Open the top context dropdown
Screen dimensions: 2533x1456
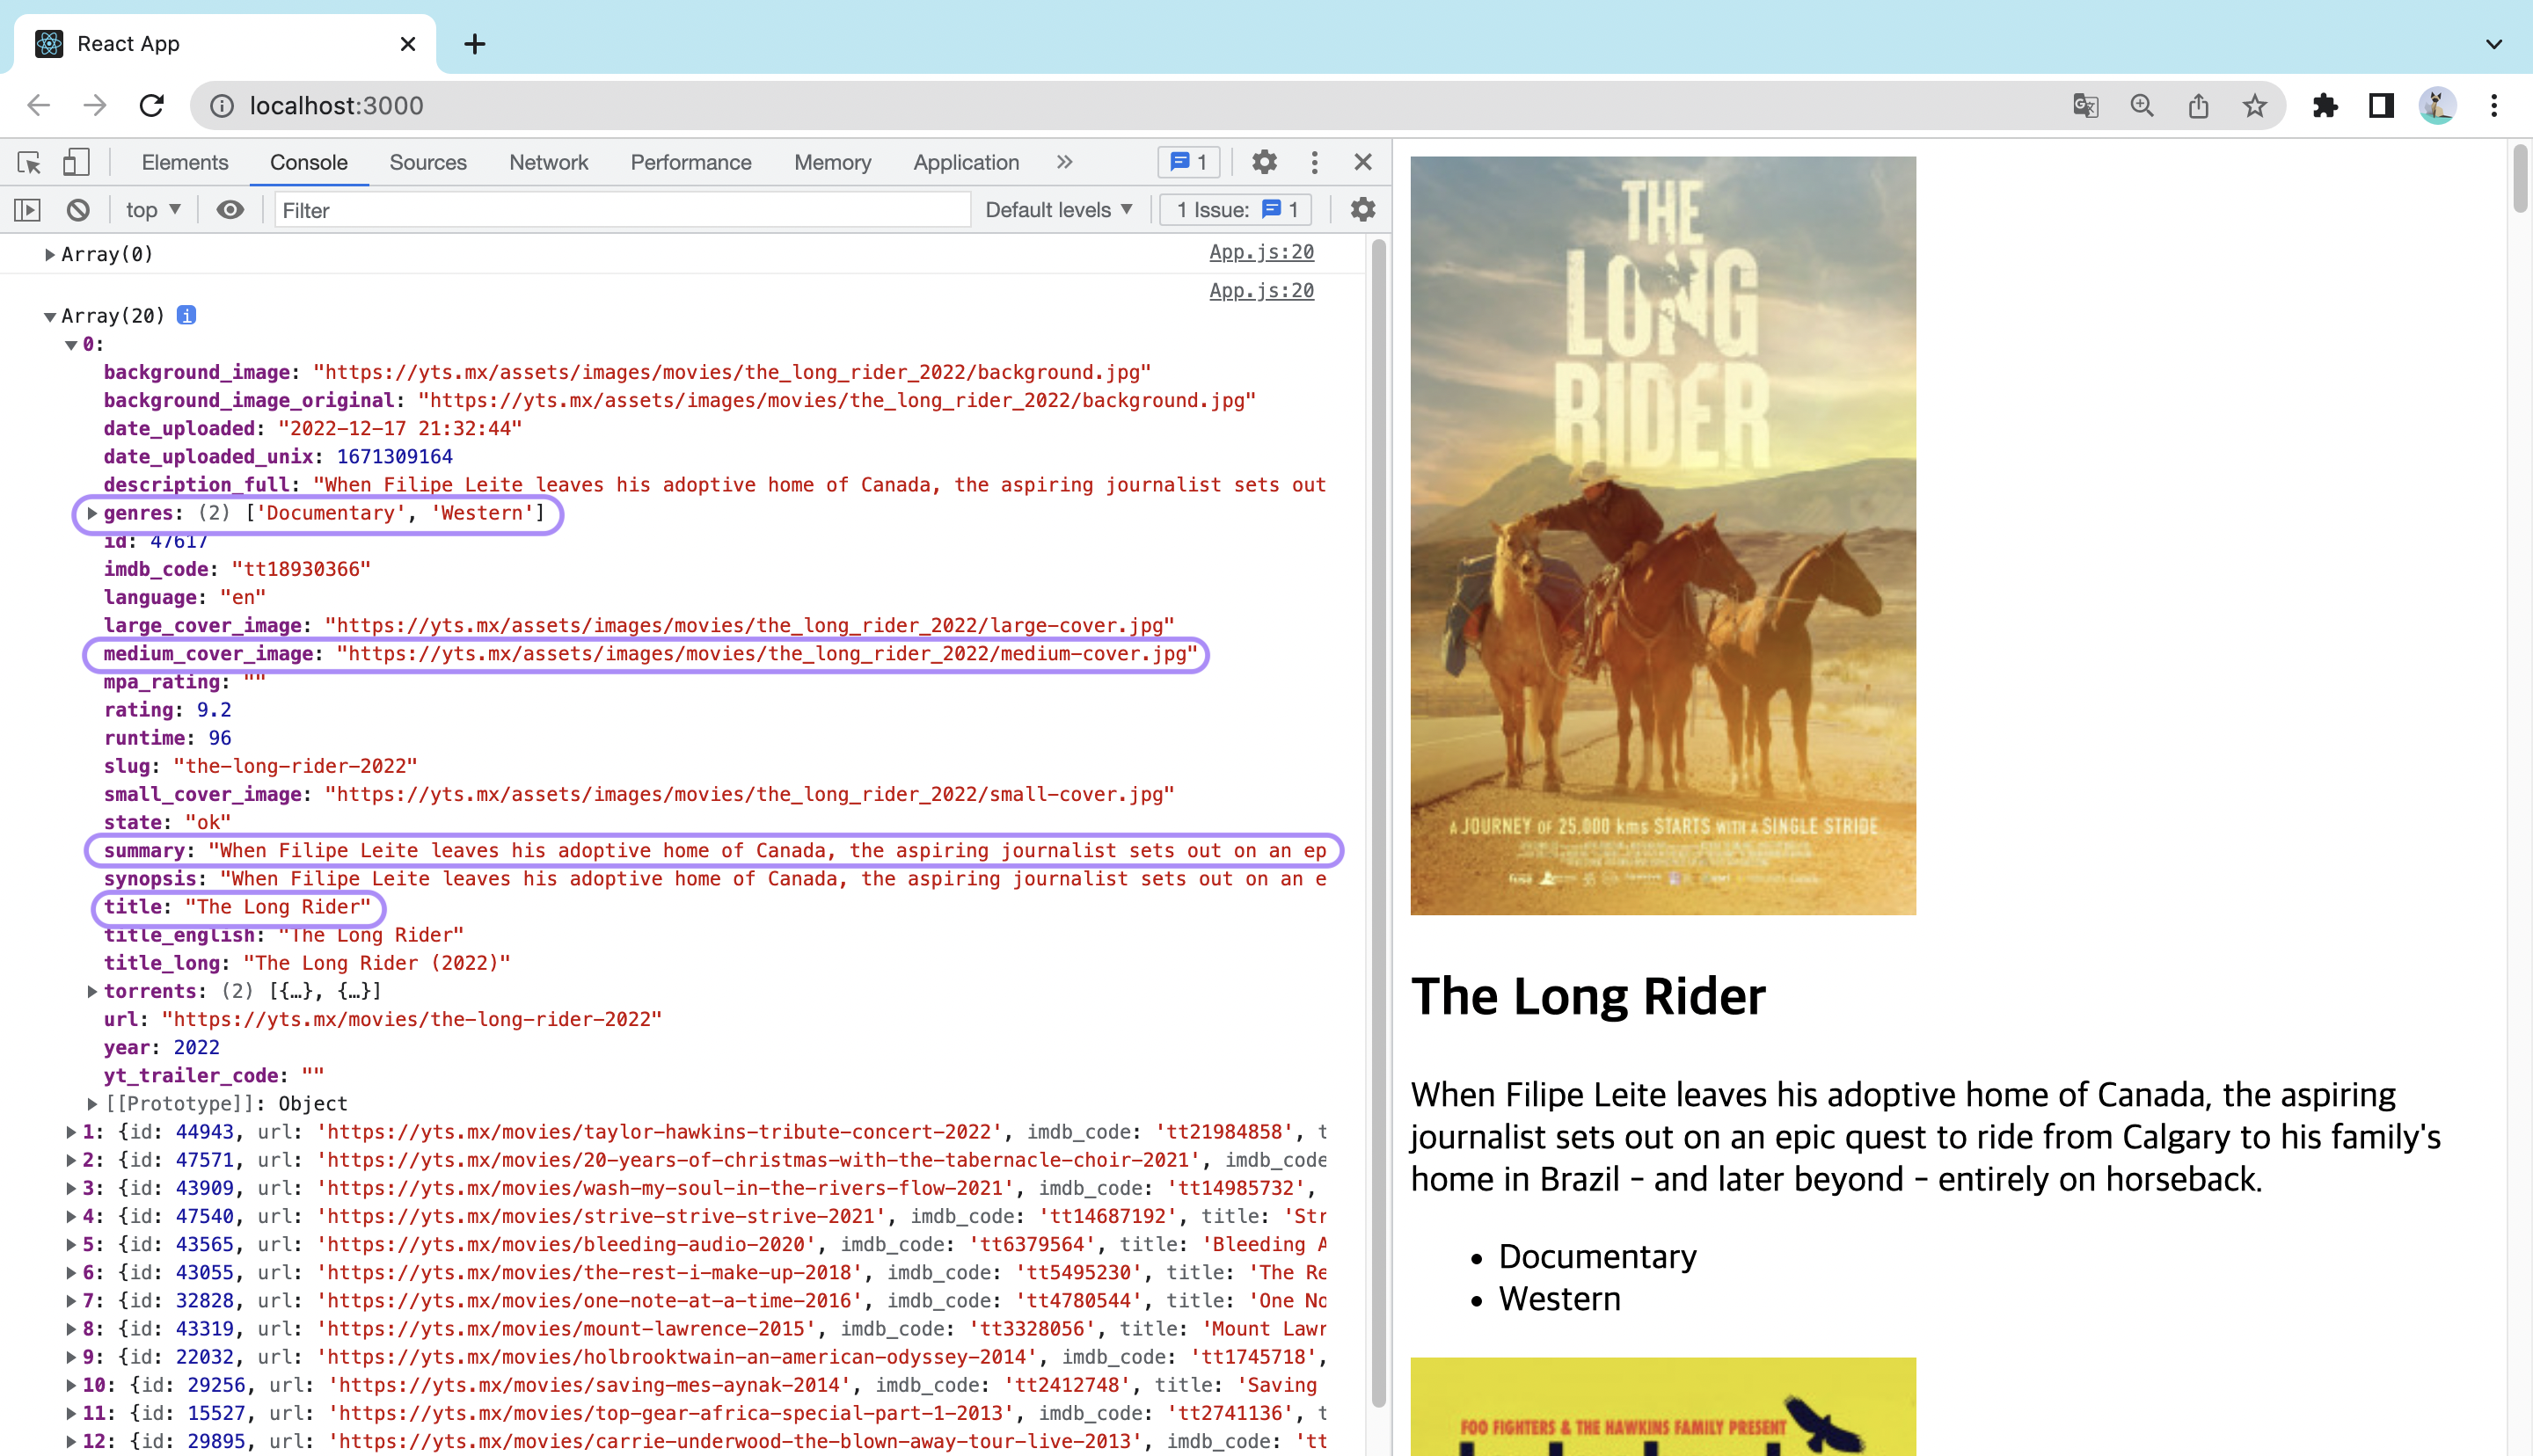coord(153,210)
